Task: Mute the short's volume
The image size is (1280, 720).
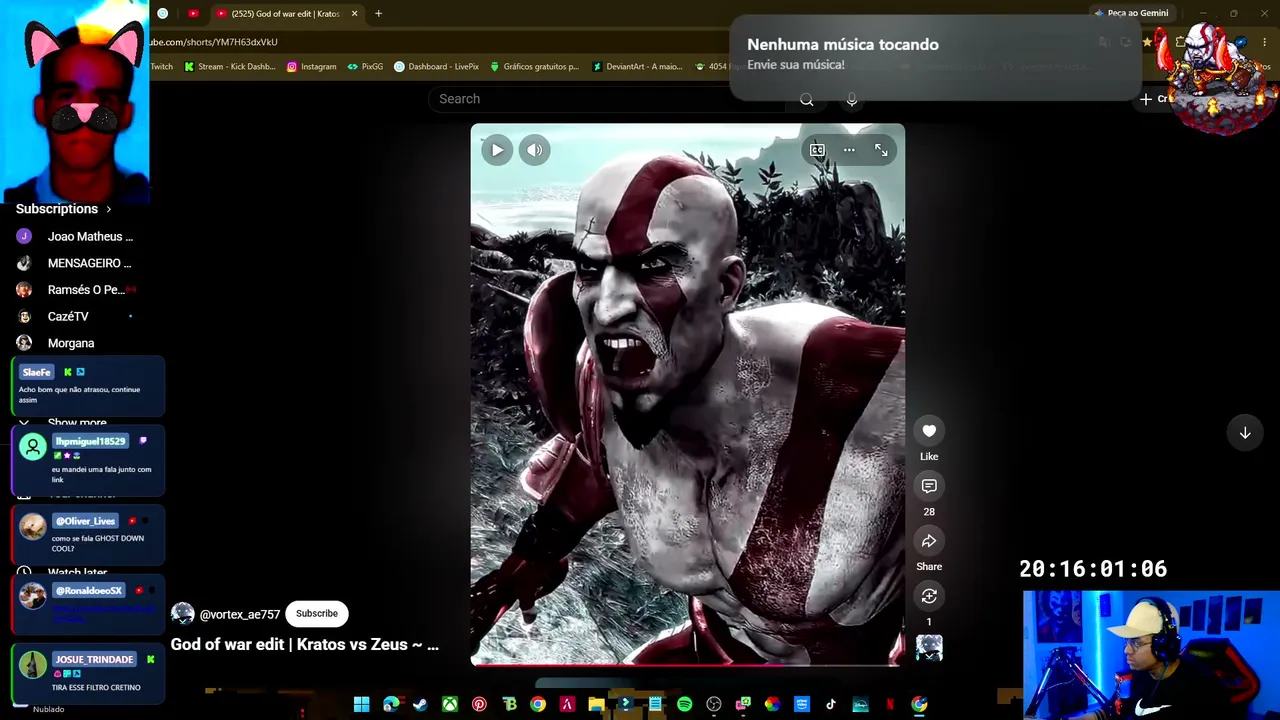Action: (535, 150)
